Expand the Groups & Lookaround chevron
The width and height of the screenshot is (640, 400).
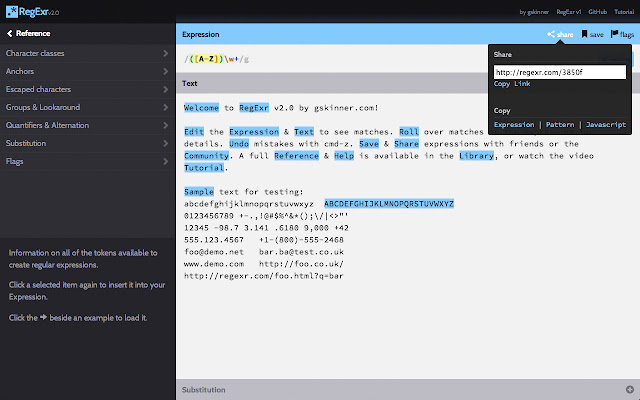click(x=165, y=107)
